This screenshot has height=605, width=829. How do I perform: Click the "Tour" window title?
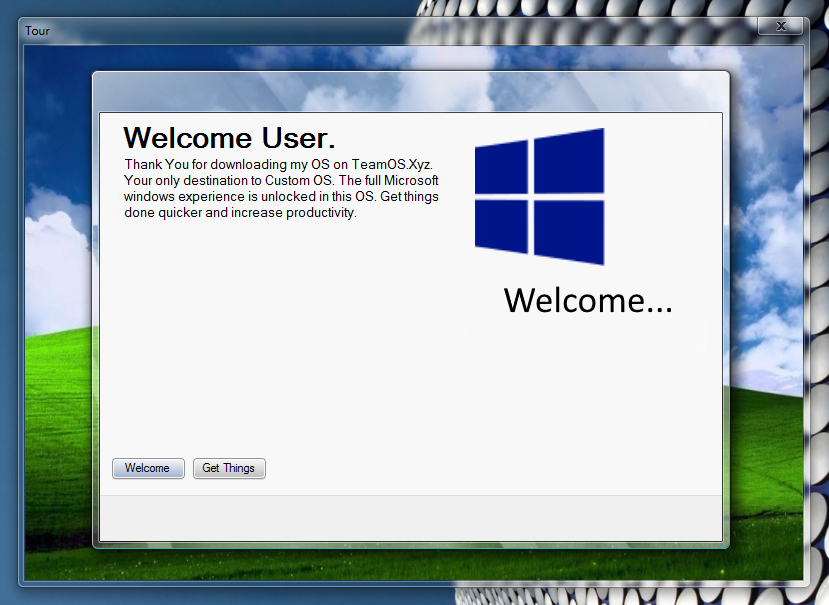(x=37, y=31)
